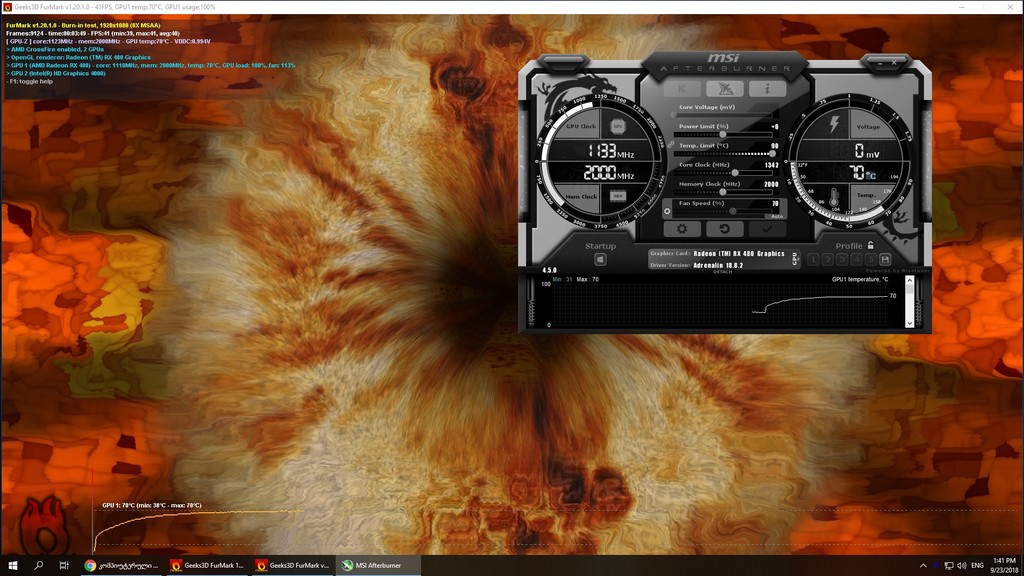Switch to the Geeks3D FurMark 1... taskbar item
The height and width of the screenshot is (576, 1024).
[x=208, y=566]
